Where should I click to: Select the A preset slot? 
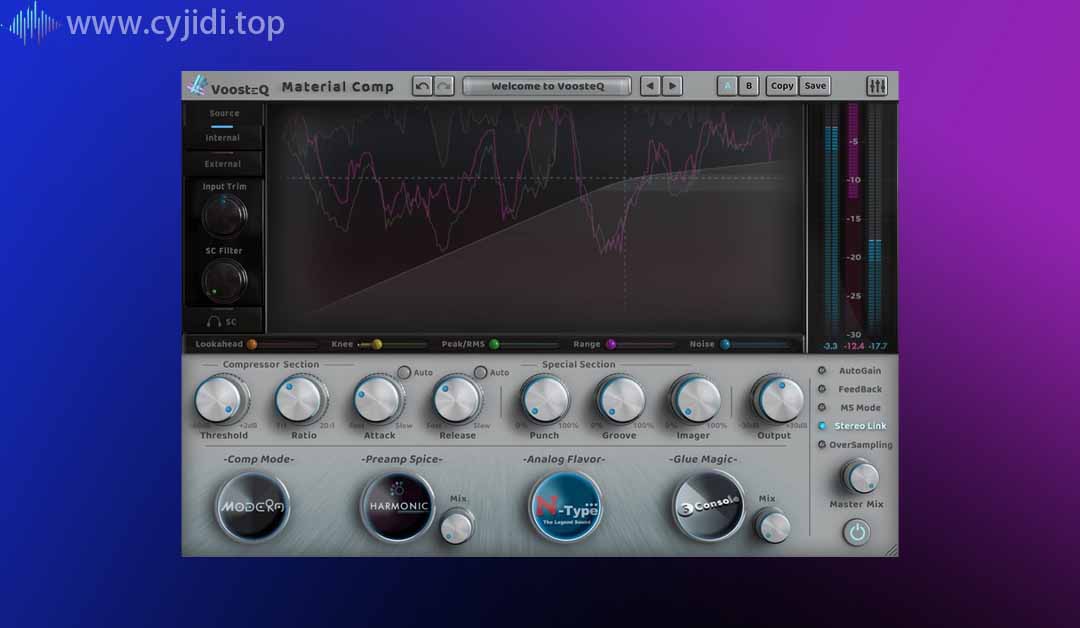727,86
